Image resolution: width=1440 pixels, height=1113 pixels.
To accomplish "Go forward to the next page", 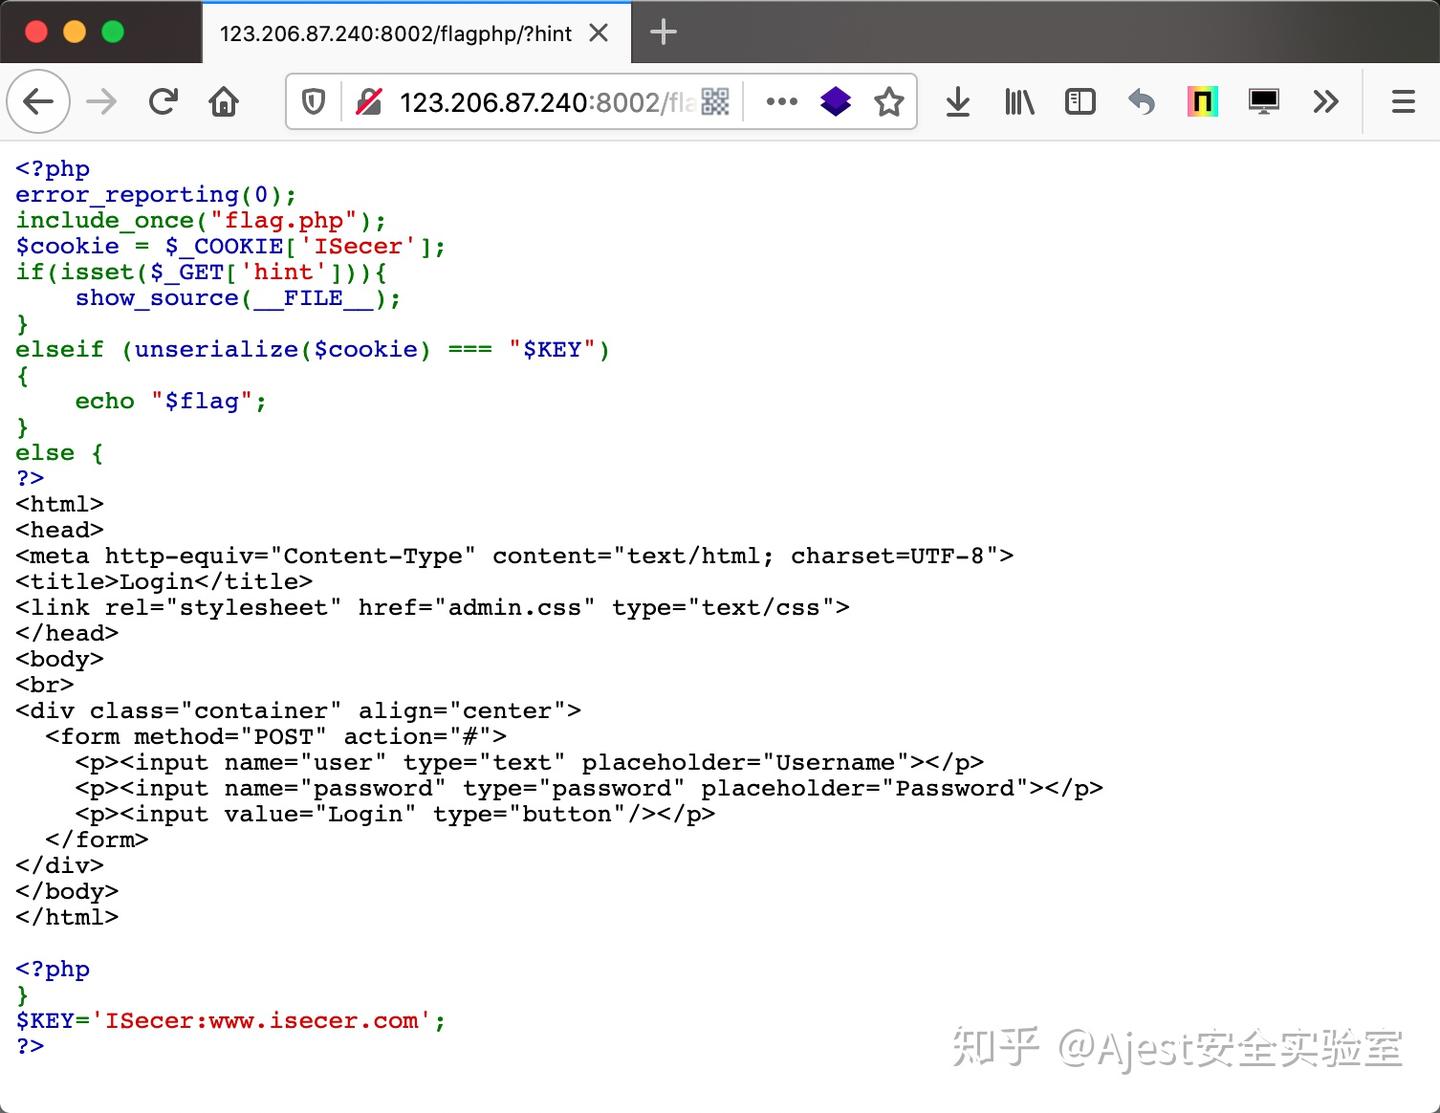I will (101, 101).
